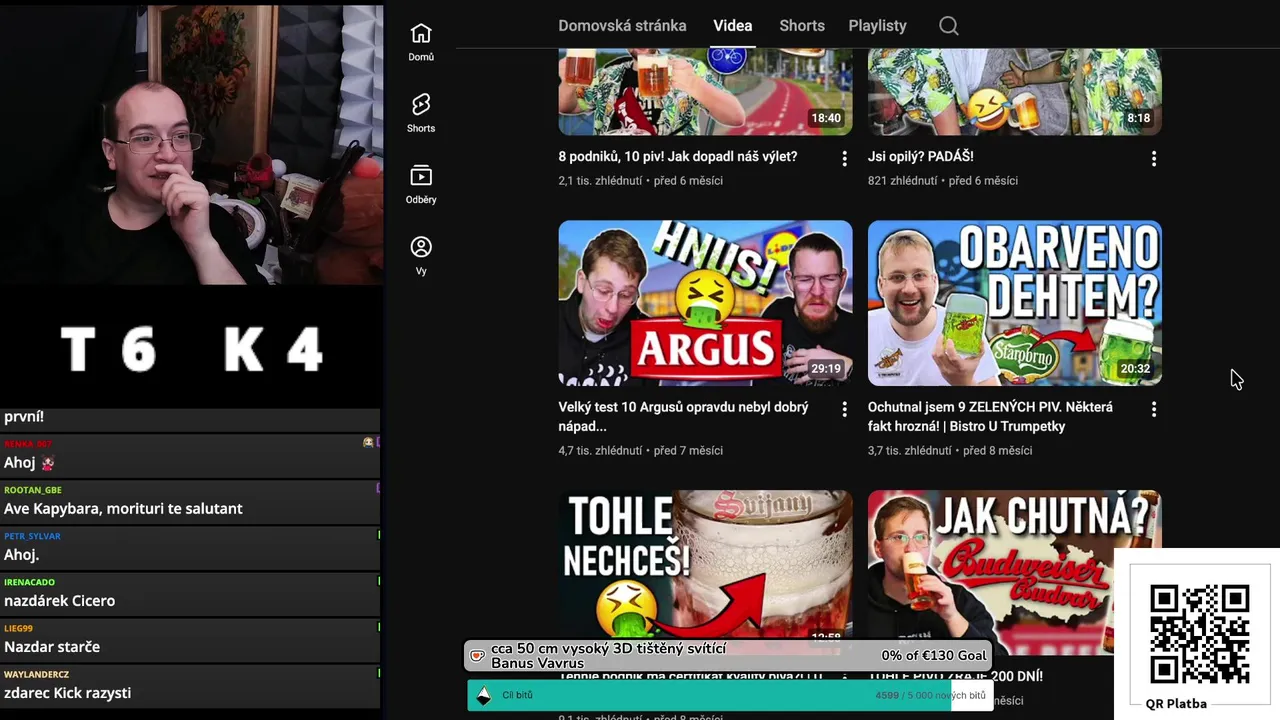Screen dimensions: 1280x720
Task: Open the Playlisty tab
Action: [x=877, y=26]
